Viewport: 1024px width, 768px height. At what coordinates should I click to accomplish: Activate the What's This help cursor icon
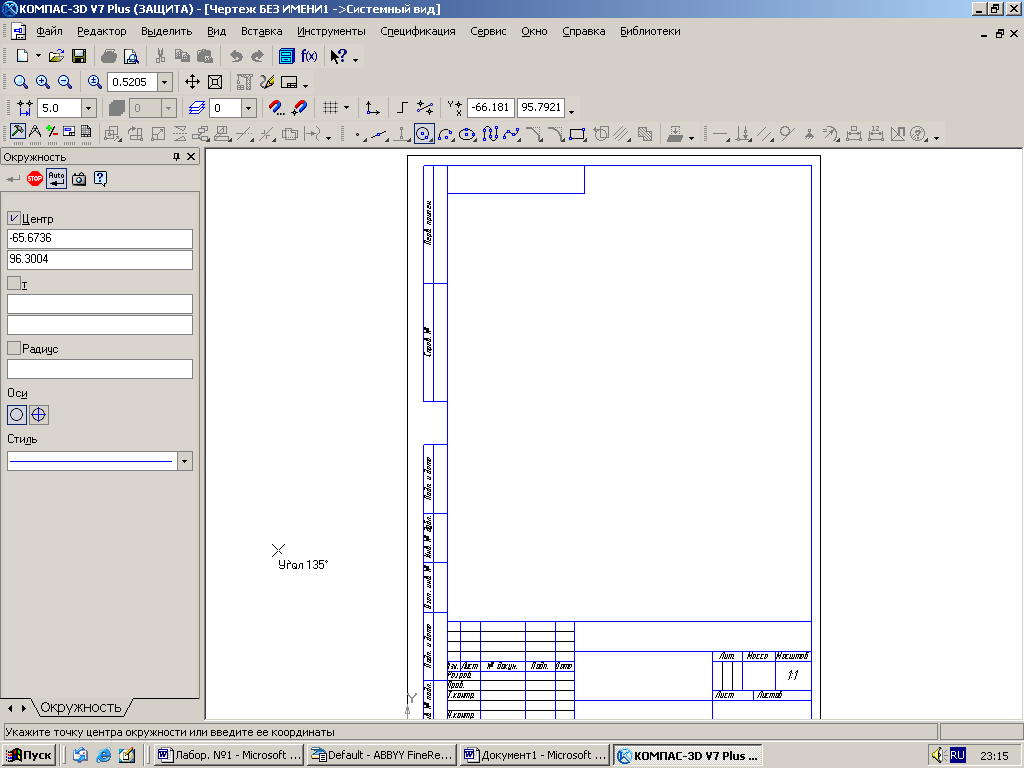(338, 56)
